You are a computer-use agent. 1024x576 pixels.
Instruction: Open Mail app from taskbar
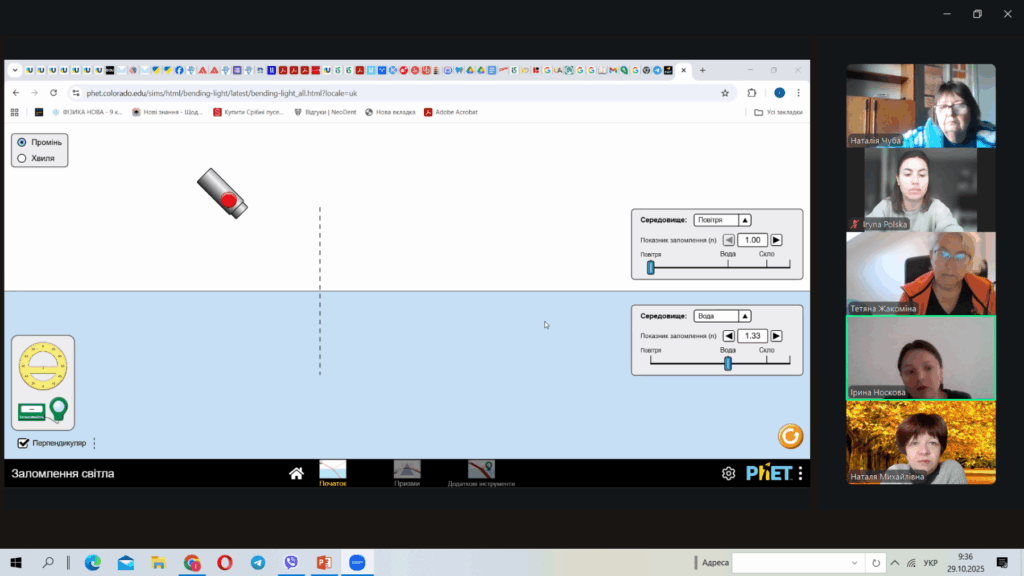(x=125, y=562)
